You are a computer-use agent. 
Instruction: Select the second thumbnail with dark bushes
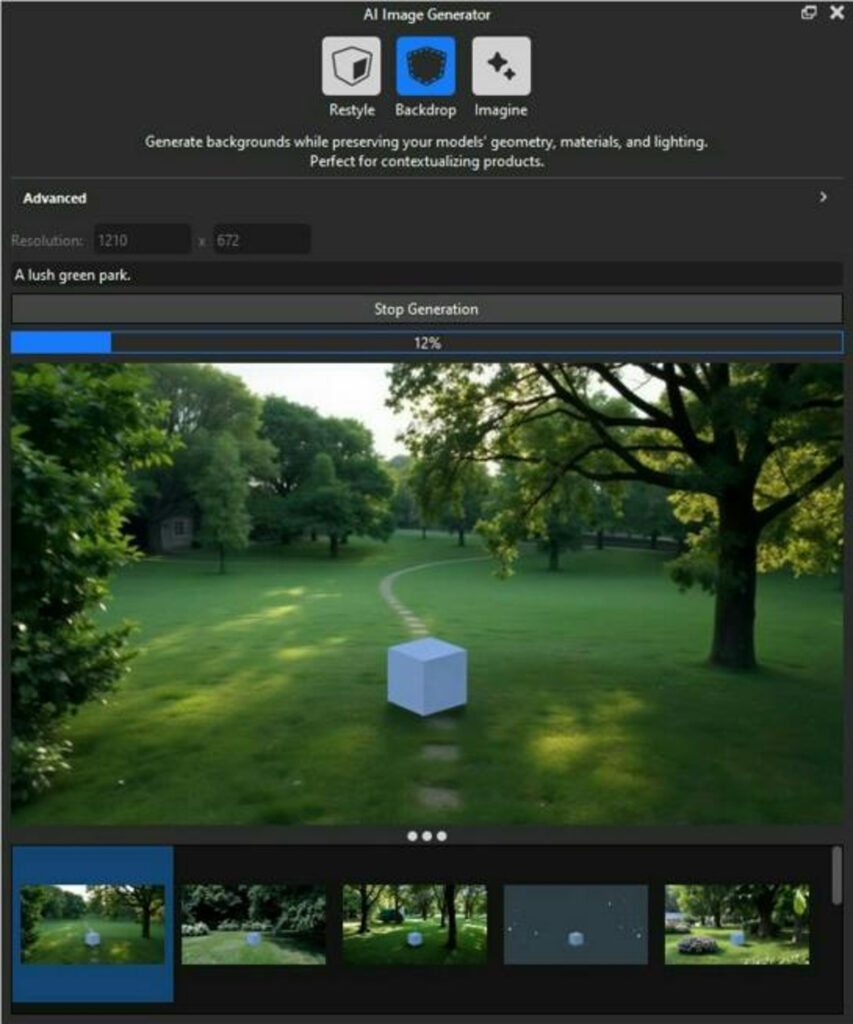[x=253, y=924]
